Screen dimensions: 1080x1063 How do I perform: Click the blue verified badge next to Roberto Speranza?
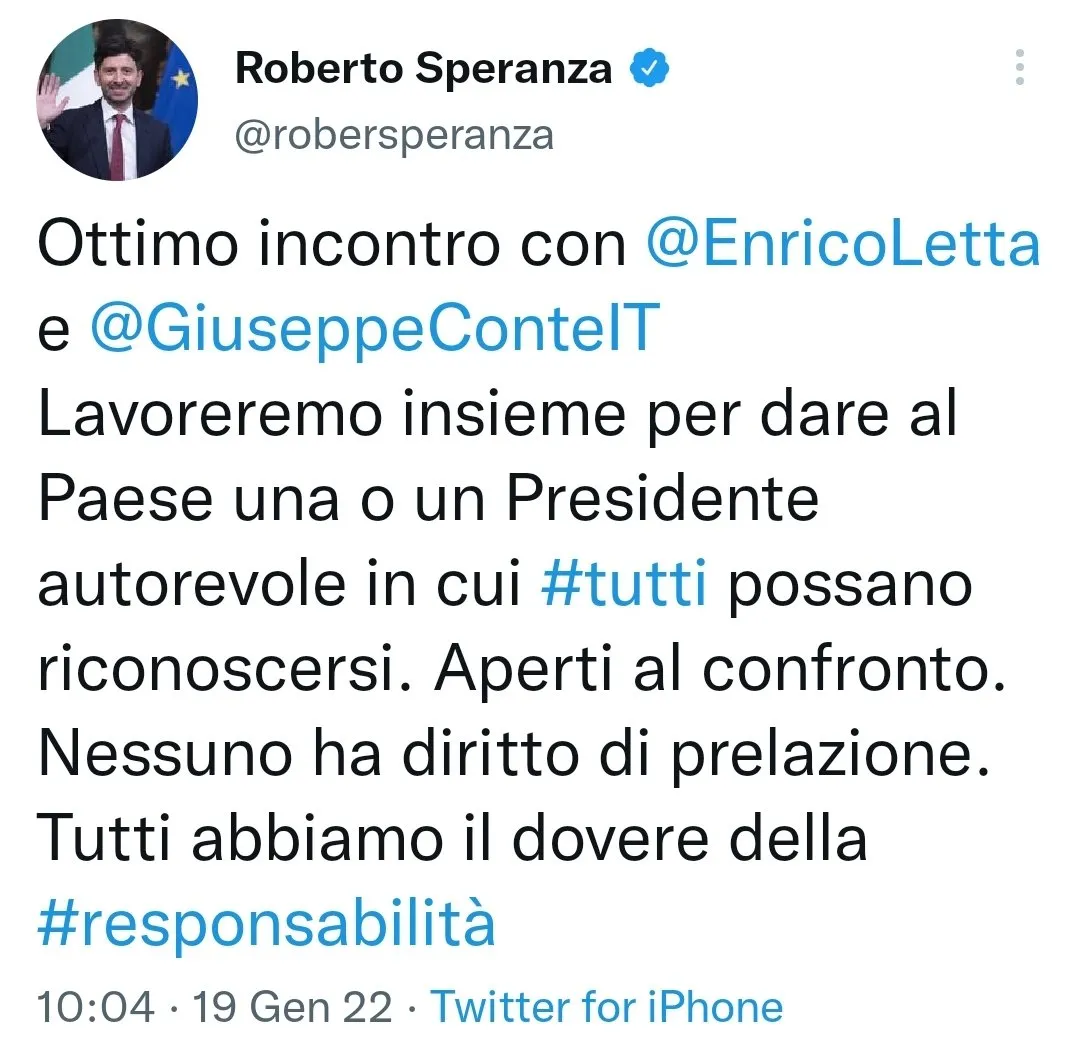650,68
